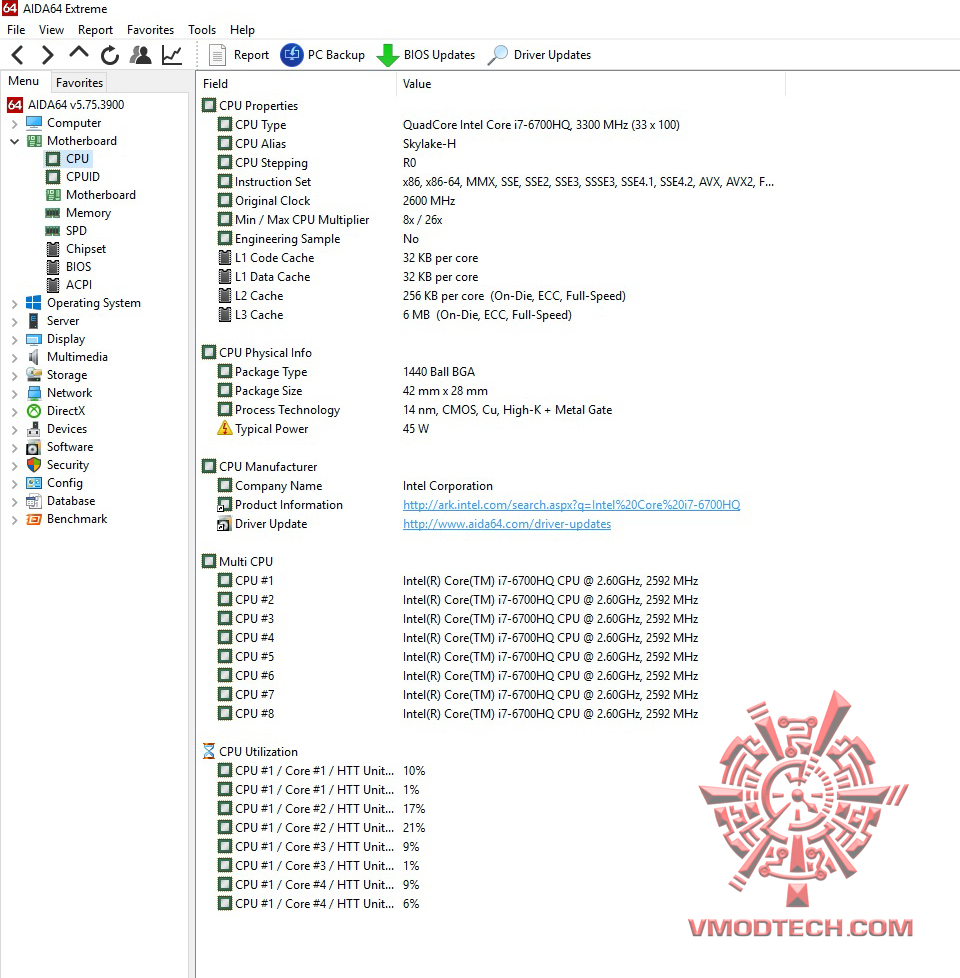Click the Motherboard child item icon
Viewport: 960px width, 978px height.
point(53,195)
